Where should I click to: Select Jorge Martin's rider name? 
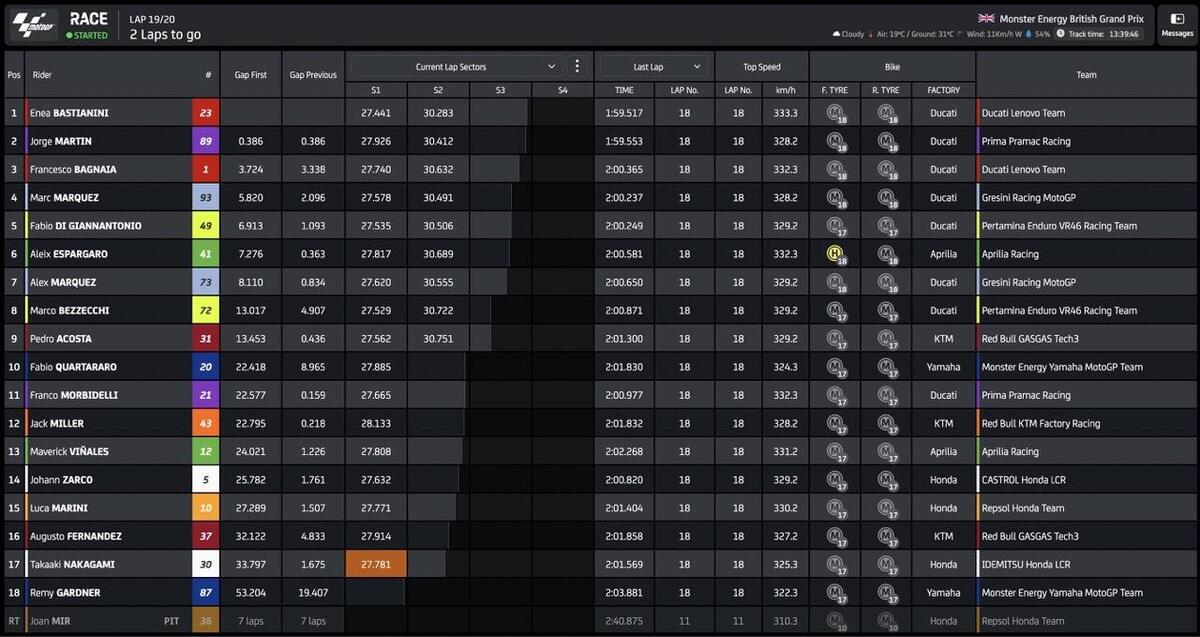(61, 141)
